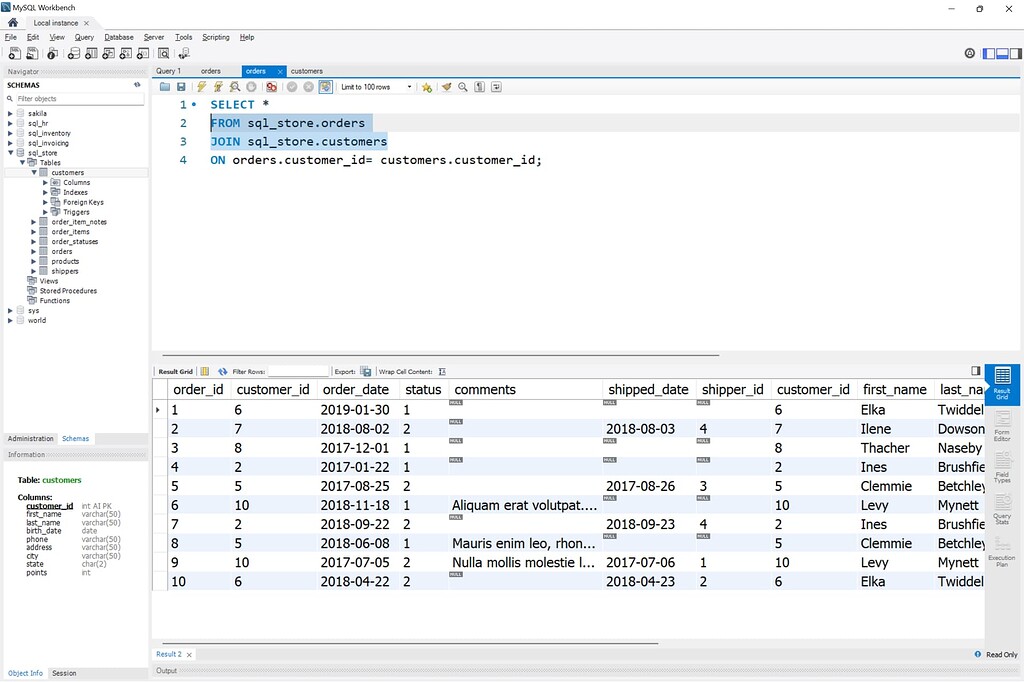1024x682 pixels.
Task: Open the Limit to 100 rows dropdown
Action: coord(409,87)
